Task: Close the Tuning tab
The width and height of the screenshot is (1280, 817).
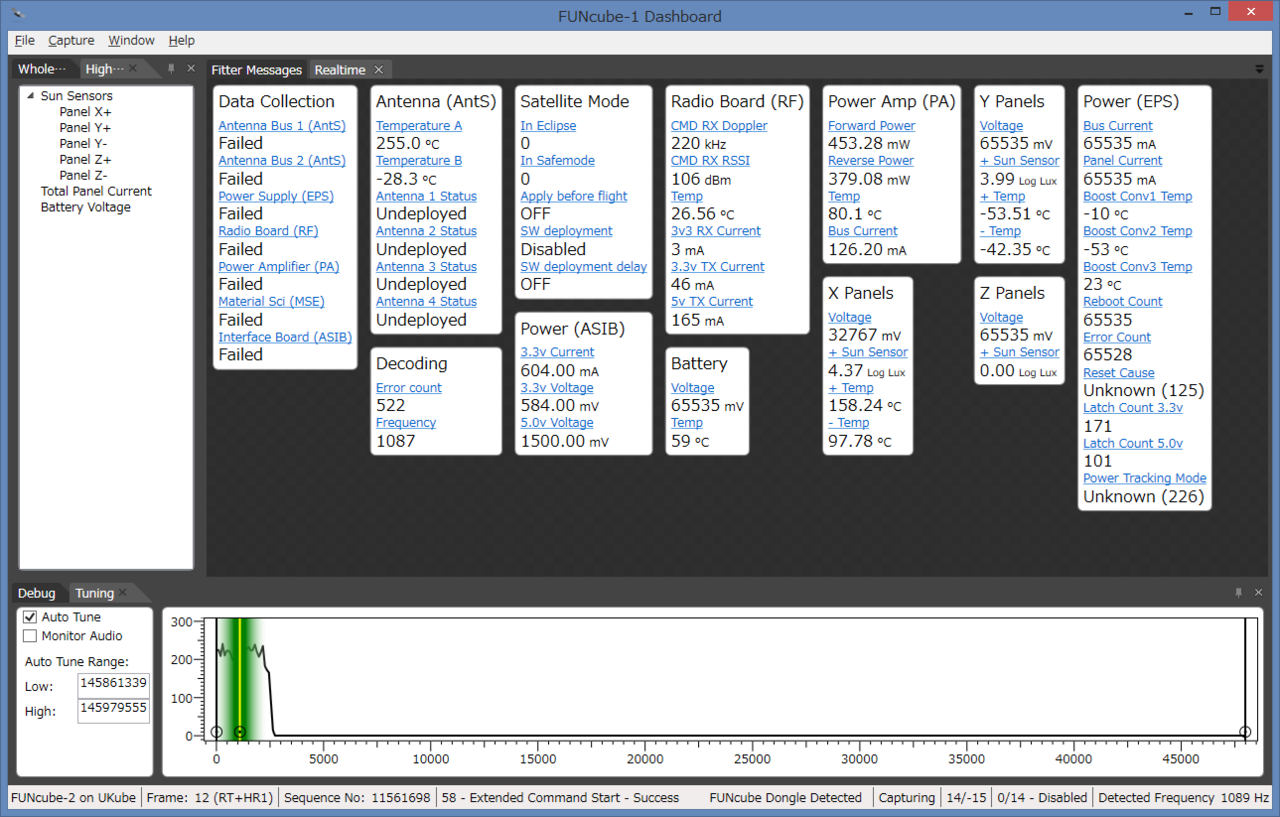Action: point(123,593)
